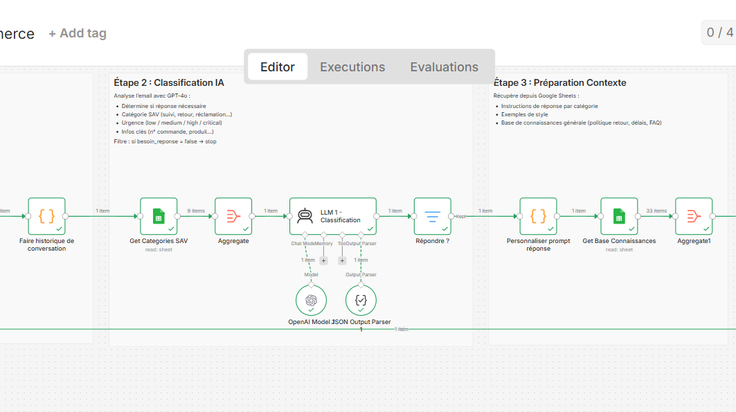Click the Output Parser connector of LLM node
Viewport: 736px width, 412px height.
(360, 235)
